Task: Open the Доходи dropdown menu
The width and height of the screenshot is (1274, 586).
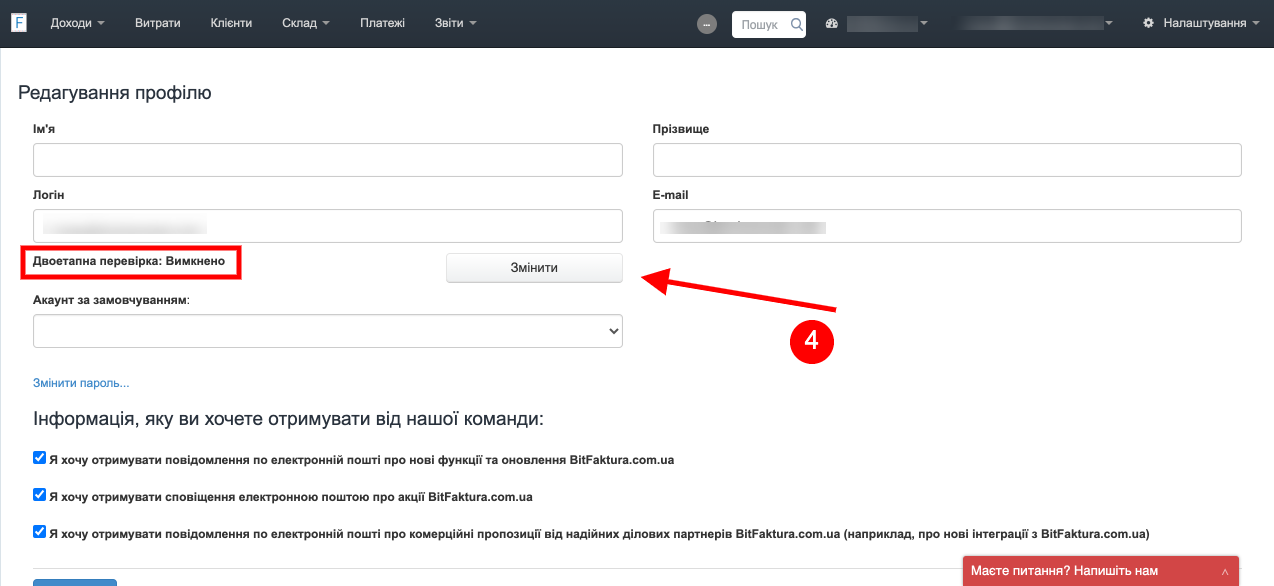Action: 77,23
